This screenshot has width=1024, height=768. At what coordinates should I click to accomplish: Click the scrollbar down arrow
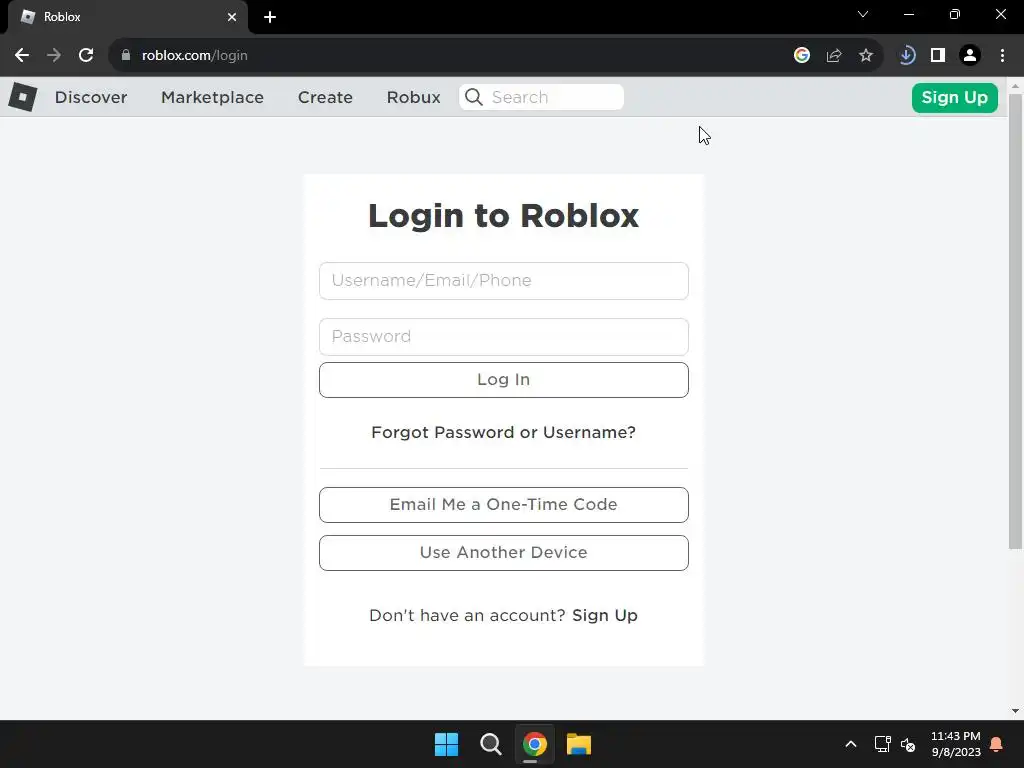(x=1015, y=711)
